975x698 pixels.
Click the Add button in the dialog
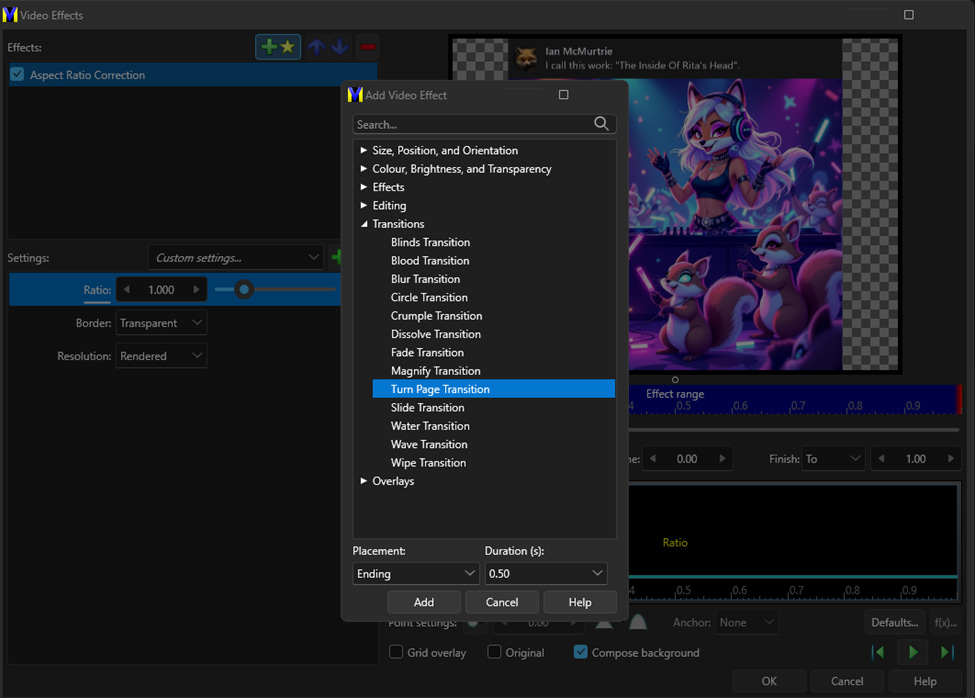point(424,602)
